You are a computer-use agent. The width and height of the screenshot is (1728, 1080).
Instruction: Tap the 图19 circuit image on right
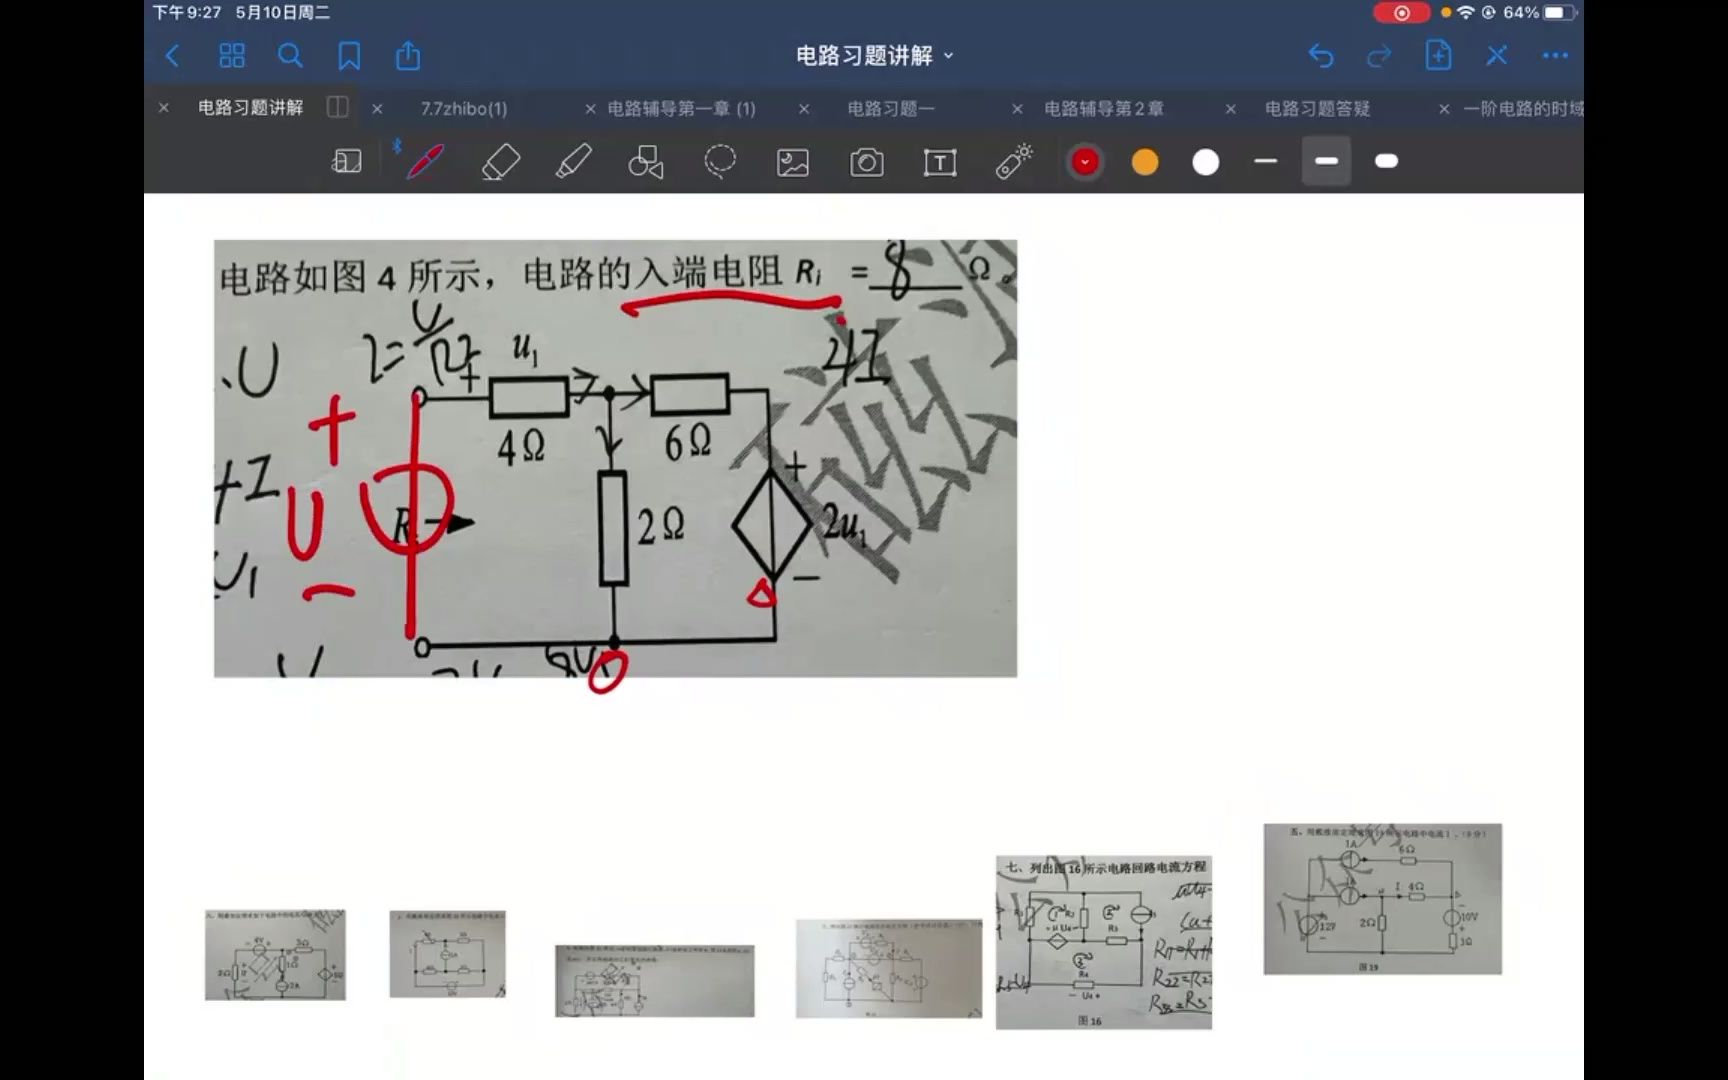[1383, 899]
